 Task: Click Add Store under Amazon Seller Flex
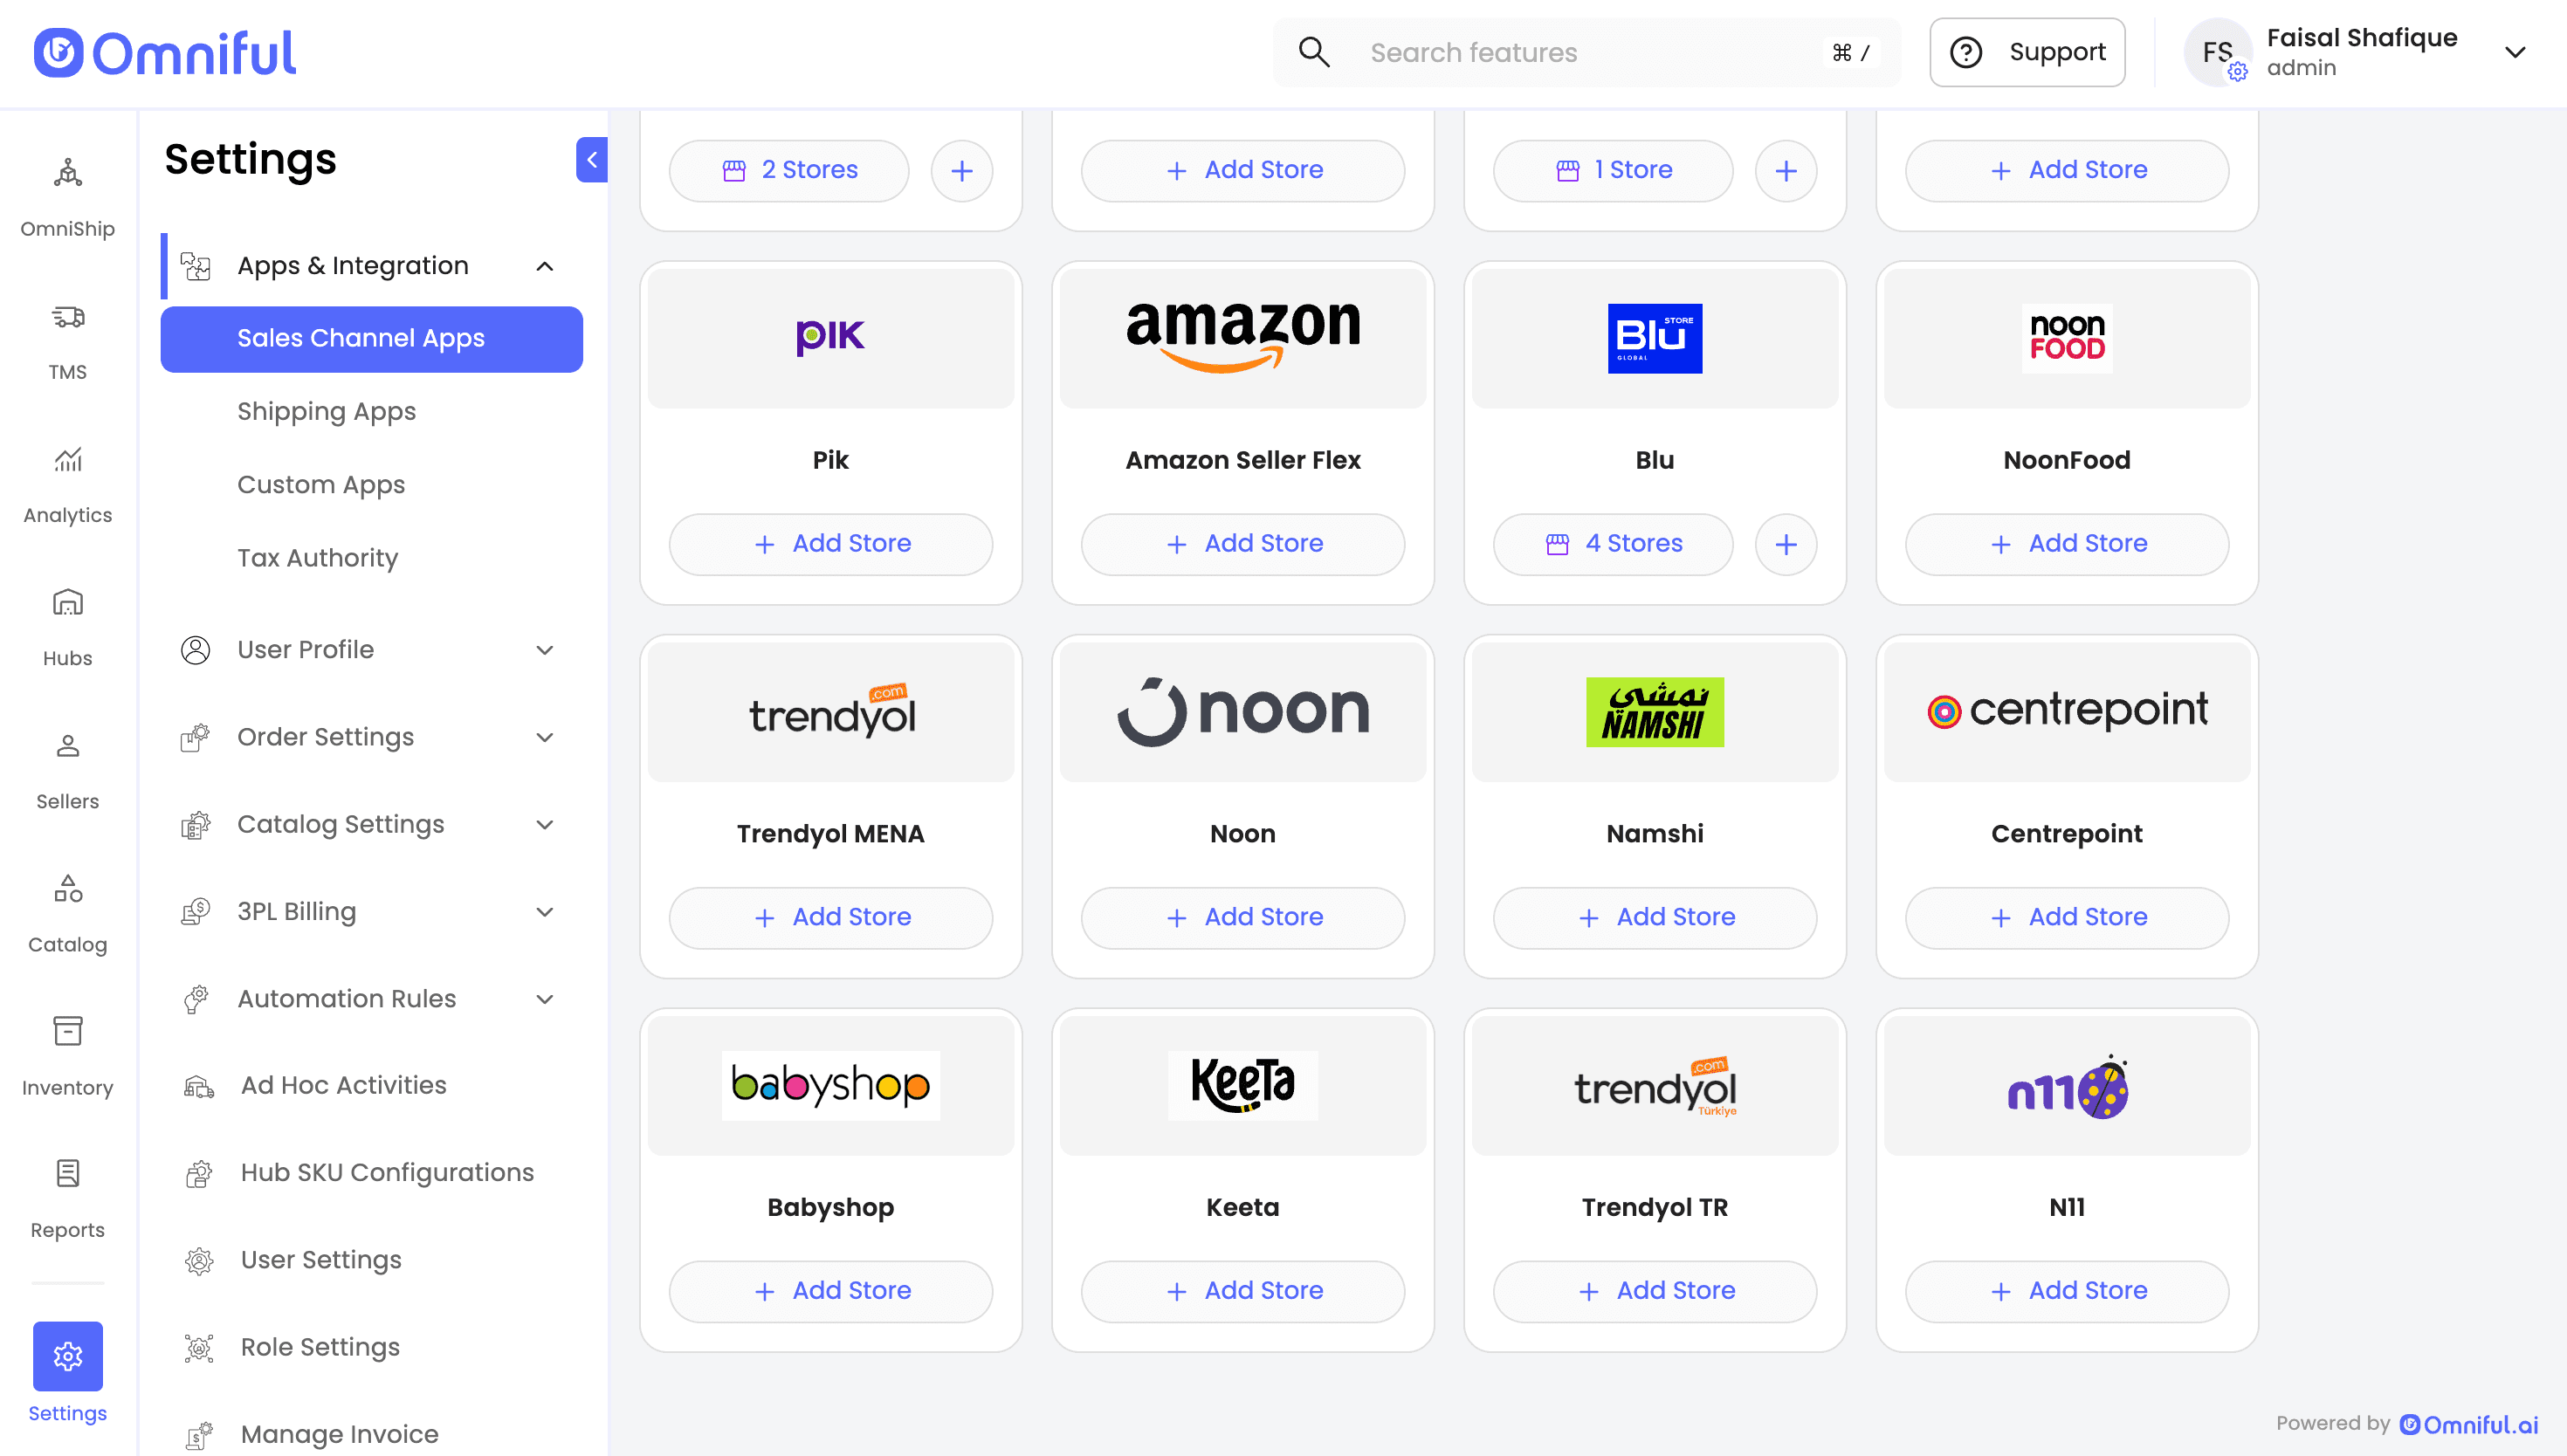tap(1242, 544)
